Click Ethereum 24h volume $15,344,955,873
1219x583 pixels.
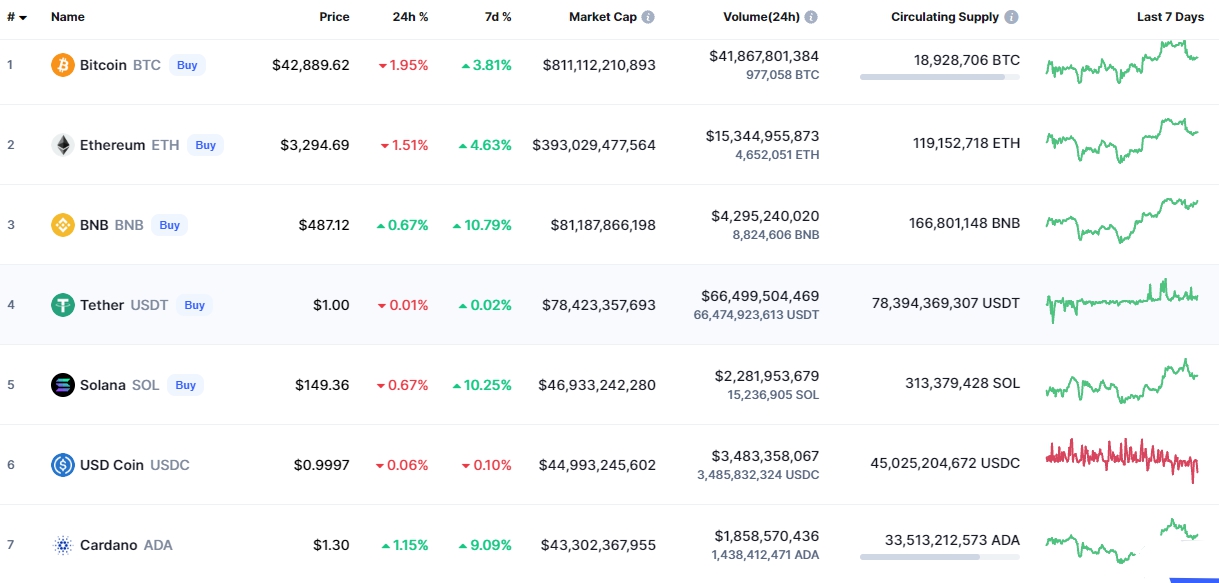click(762, 136)
